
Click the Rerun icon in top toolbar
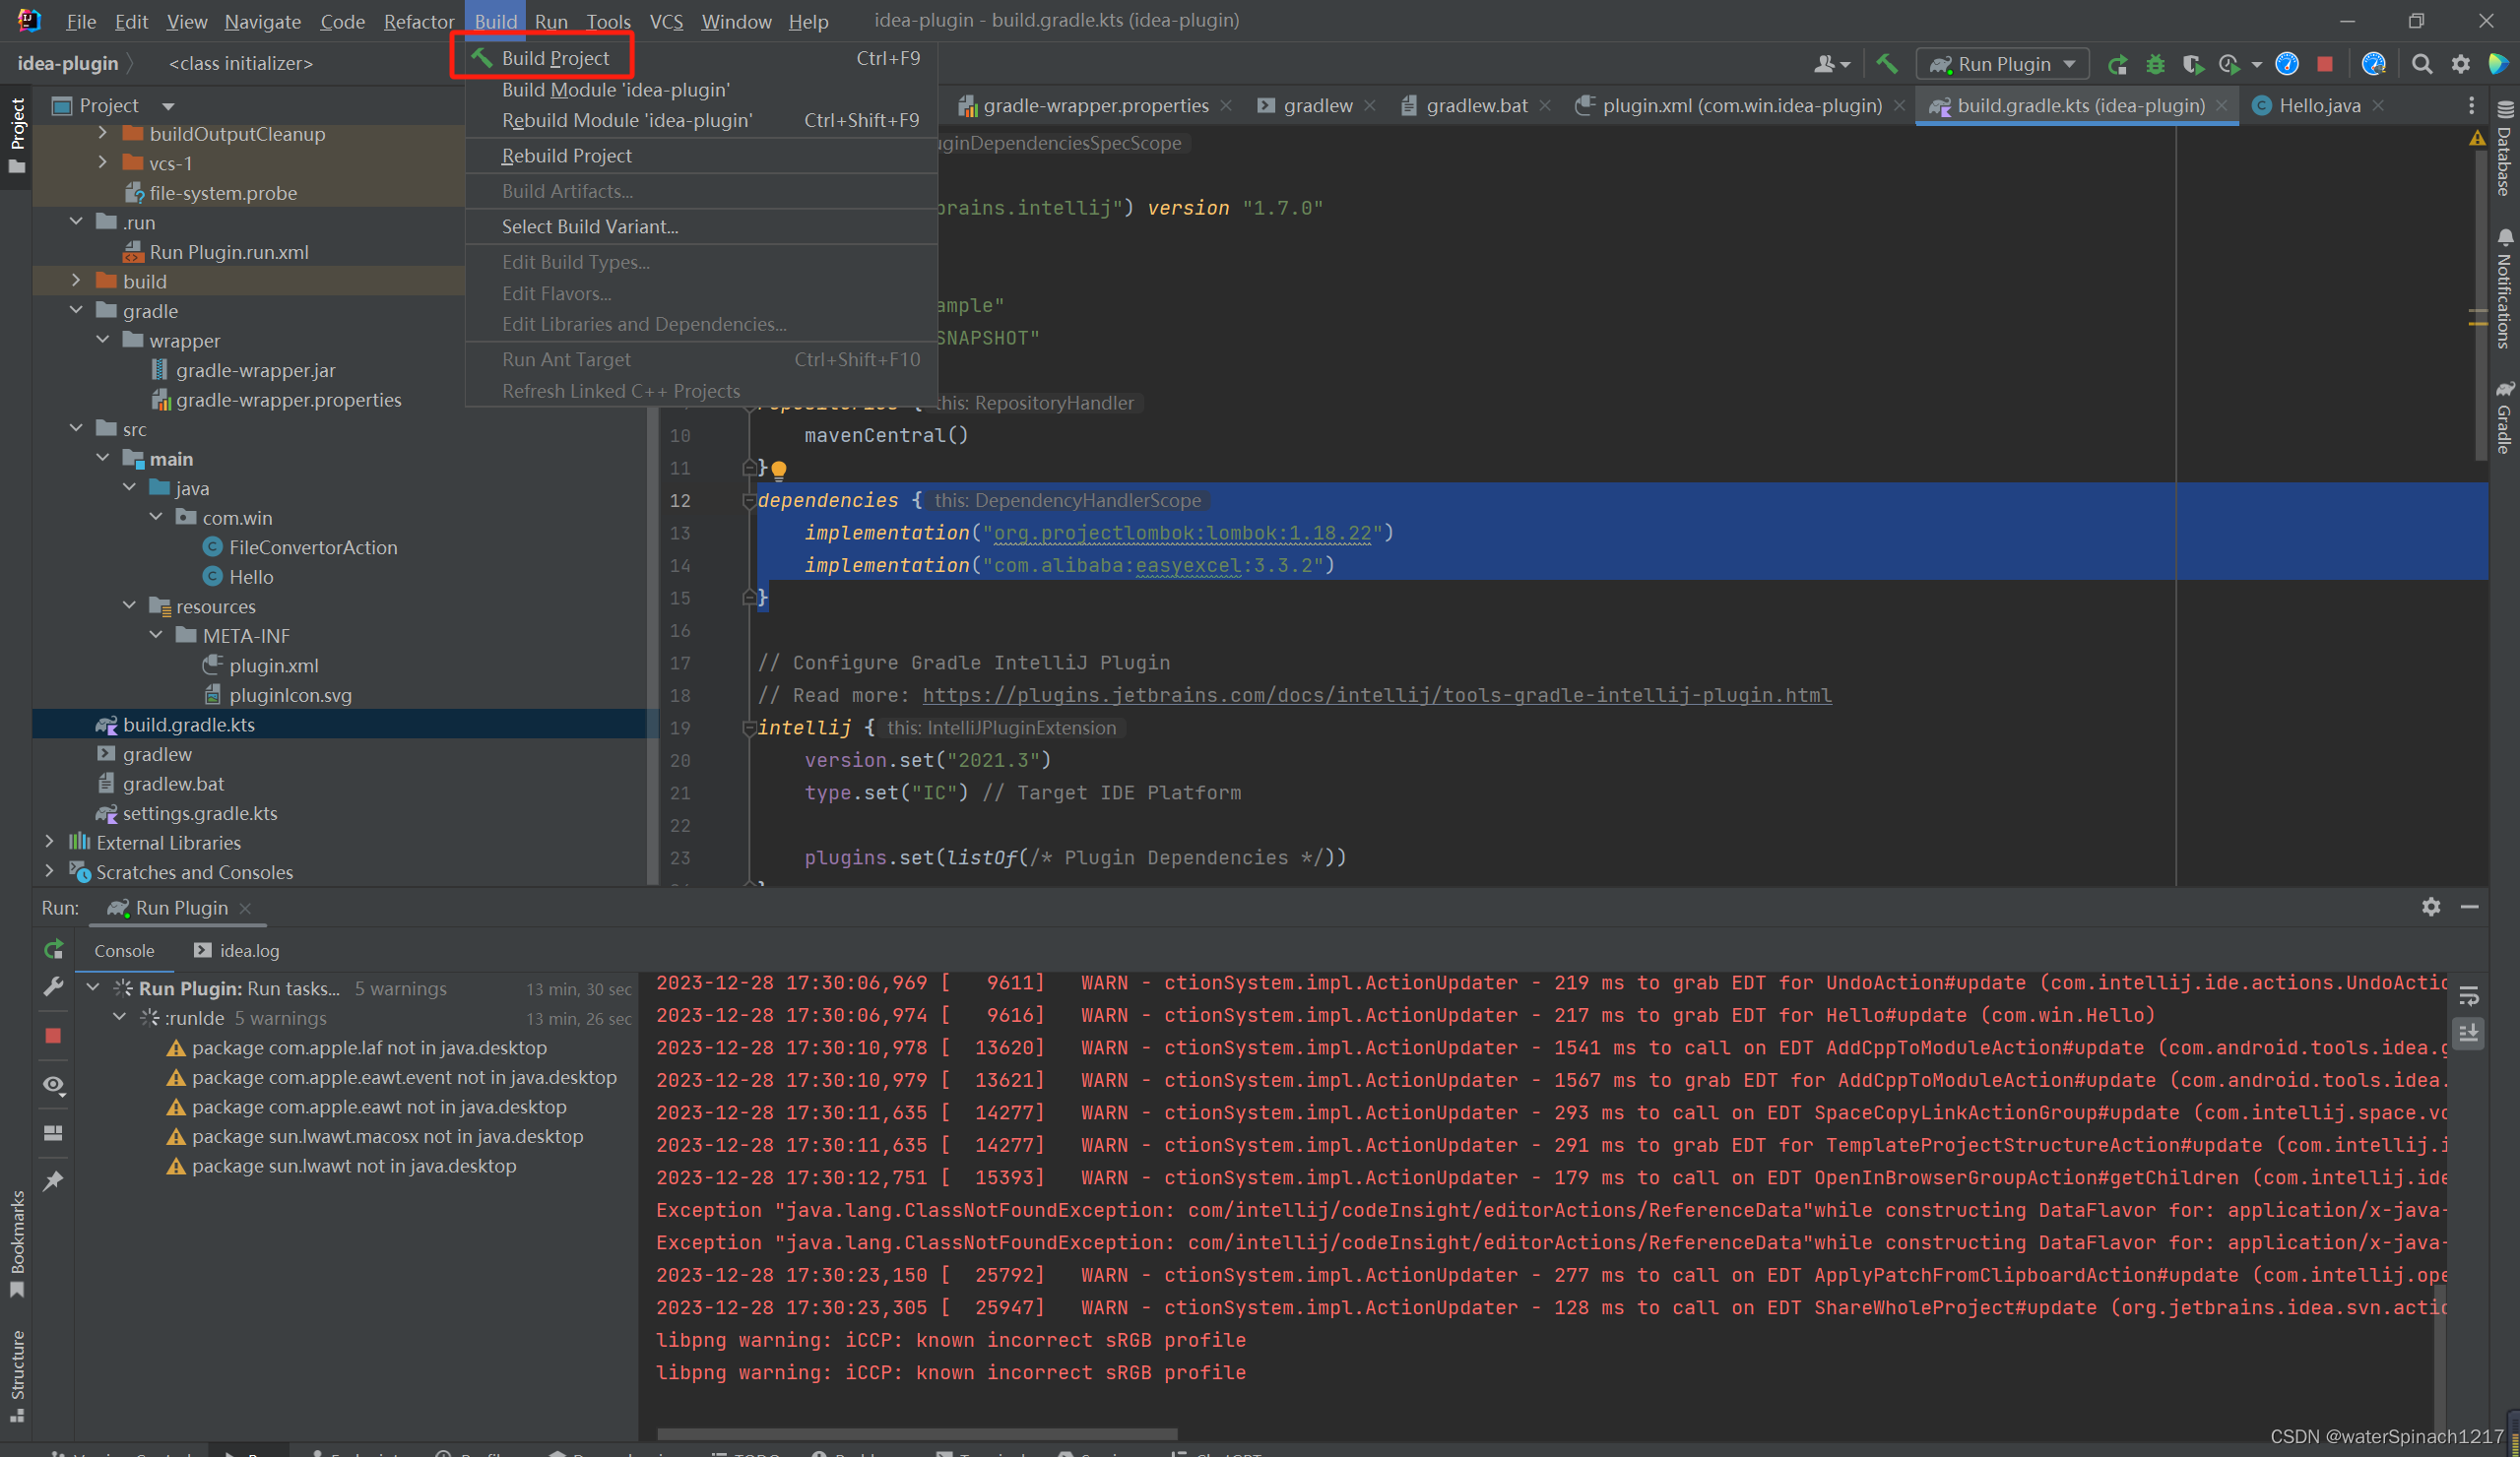coord(2117,64)
